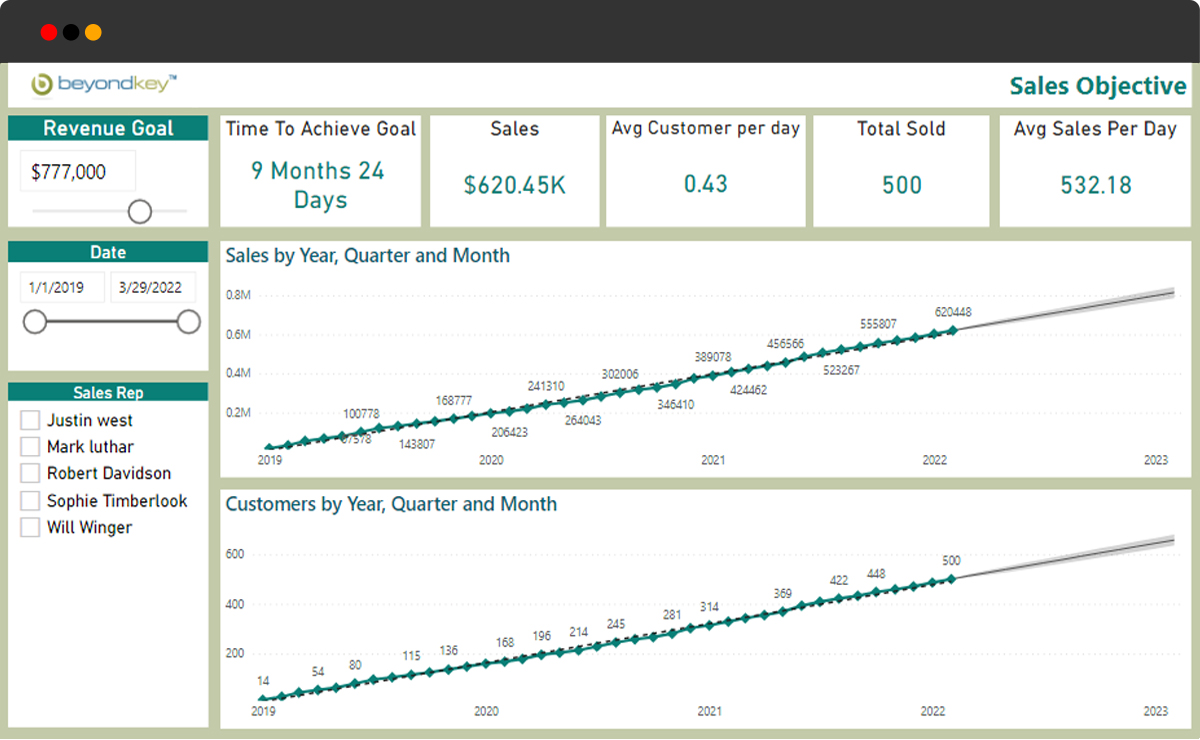Click the yellow traffic light dot
This screenshot has height=740, width=1200.
coord(93,31)
